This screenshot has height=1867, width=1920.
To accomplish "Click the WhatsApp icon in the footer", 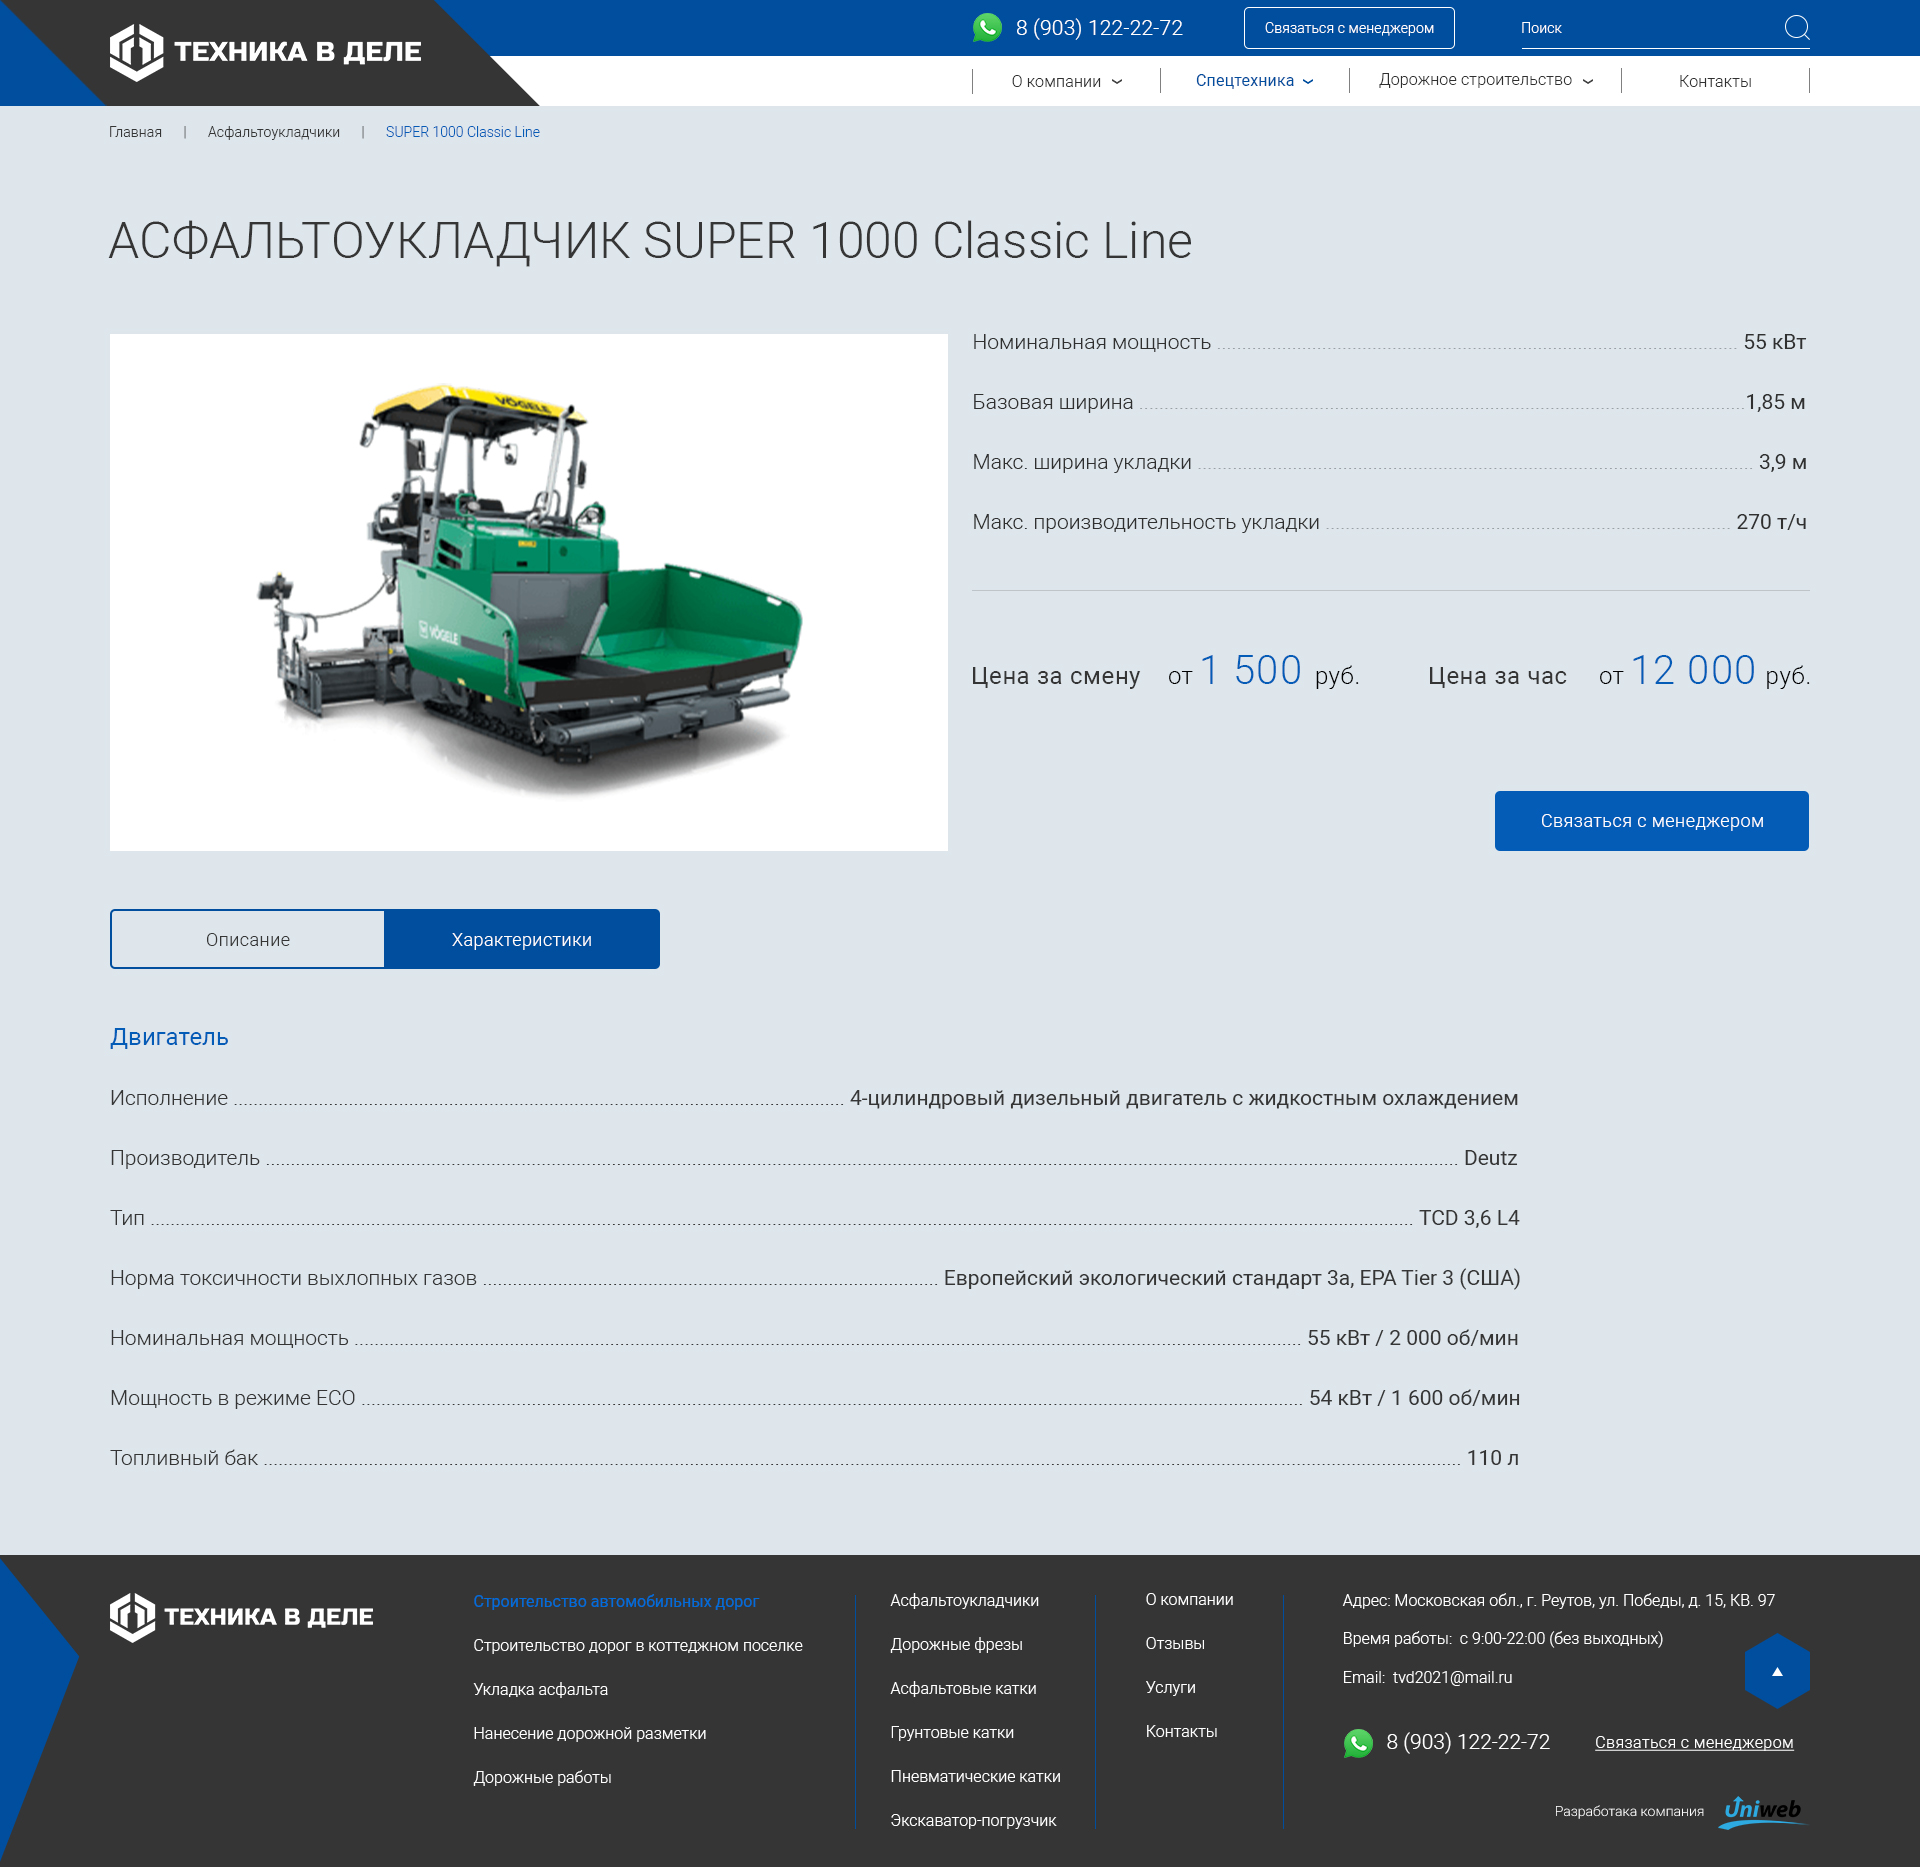I will [1358, 1743].
